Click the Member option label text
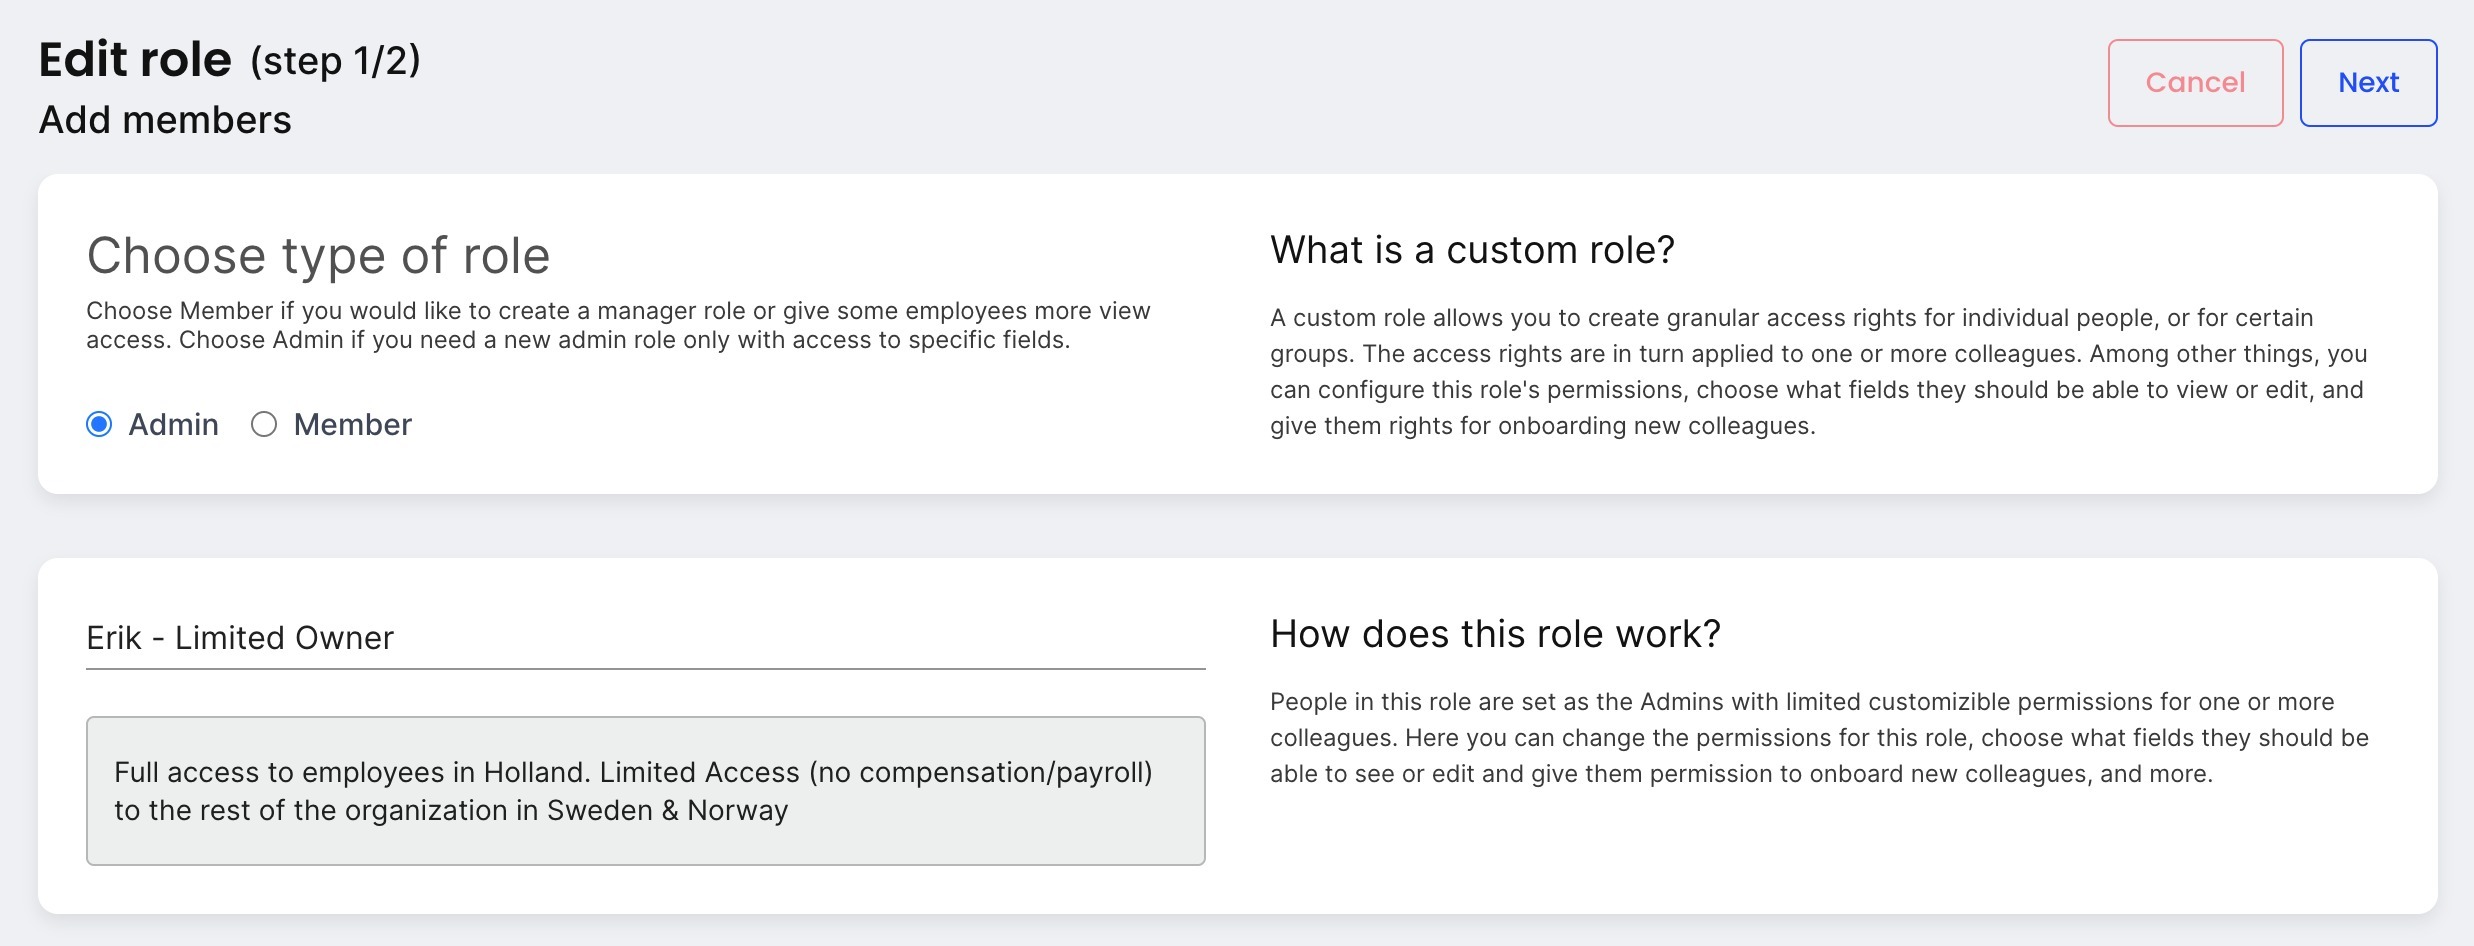Viewport: 2474px width, 946px height. [x=352, y=425]
